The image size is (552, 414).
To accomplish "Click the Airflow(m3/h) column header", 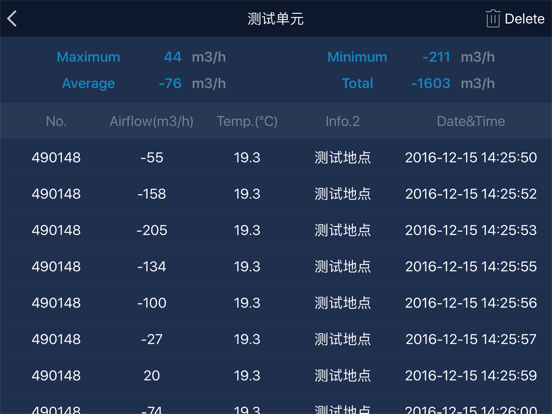I will [152, 121].
